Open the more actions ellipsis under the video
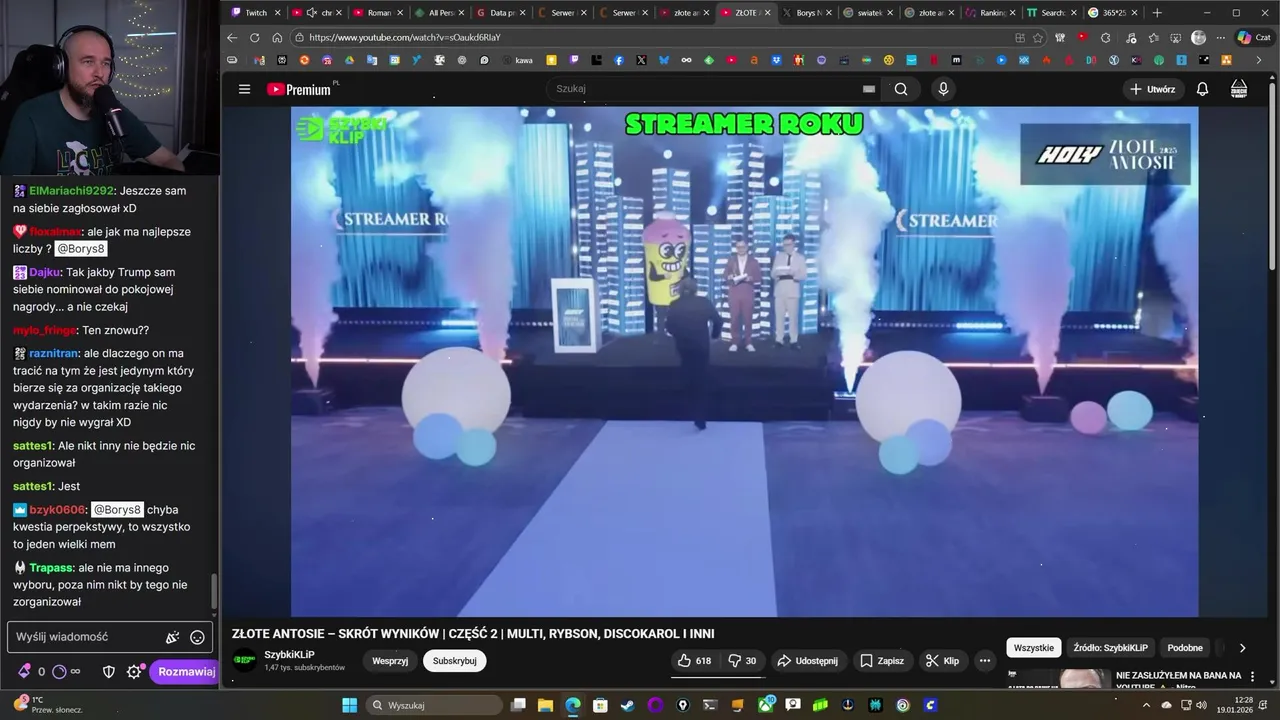This screenshot has height=720, width=1280. pyautogui.click(x=985, y=661)
